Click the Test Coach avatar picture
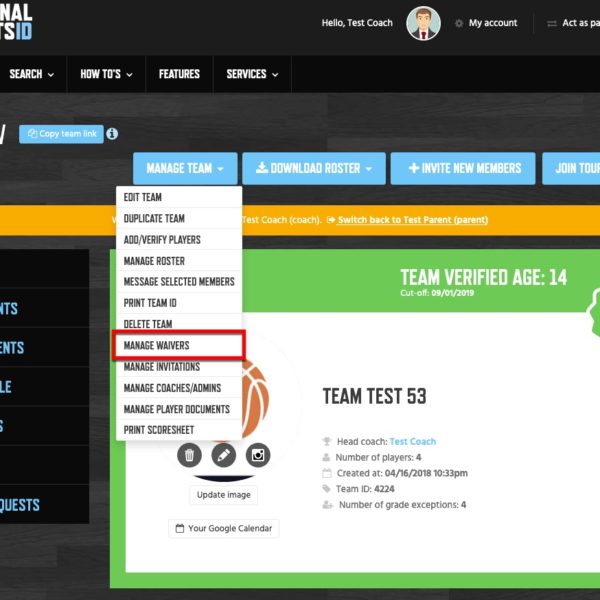The width and height of the screenshot is (600, 600). tap(423, 23)
